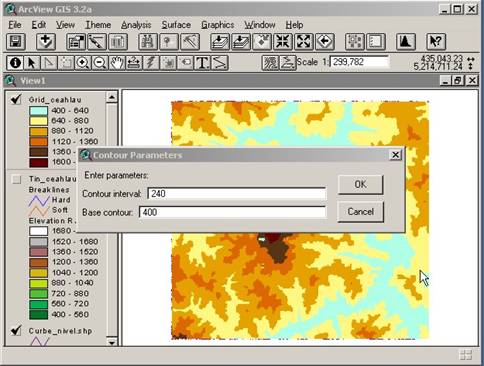484x366 pixels.
Task: Open the Analysis menu
Action: (x=136, y=25)
